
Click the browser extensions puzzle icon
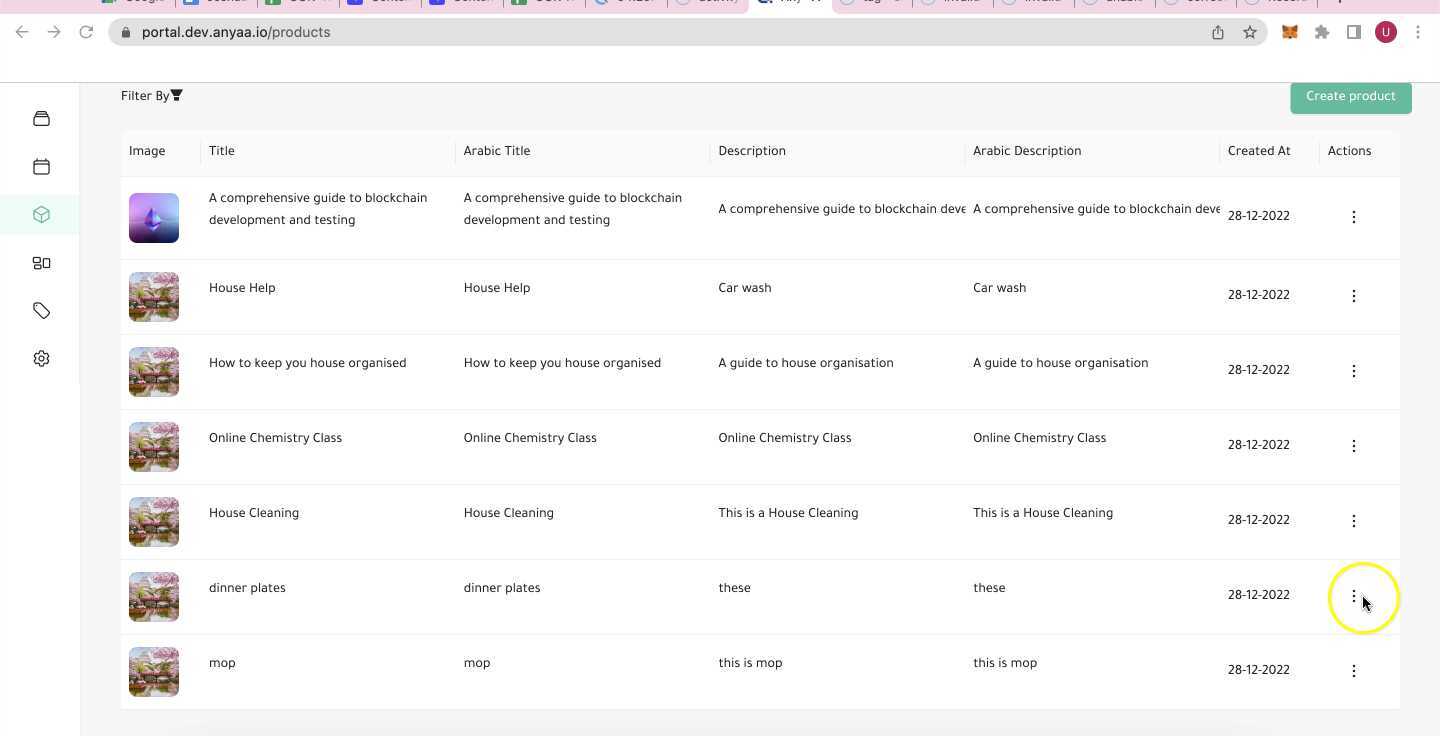[1322, 31]
